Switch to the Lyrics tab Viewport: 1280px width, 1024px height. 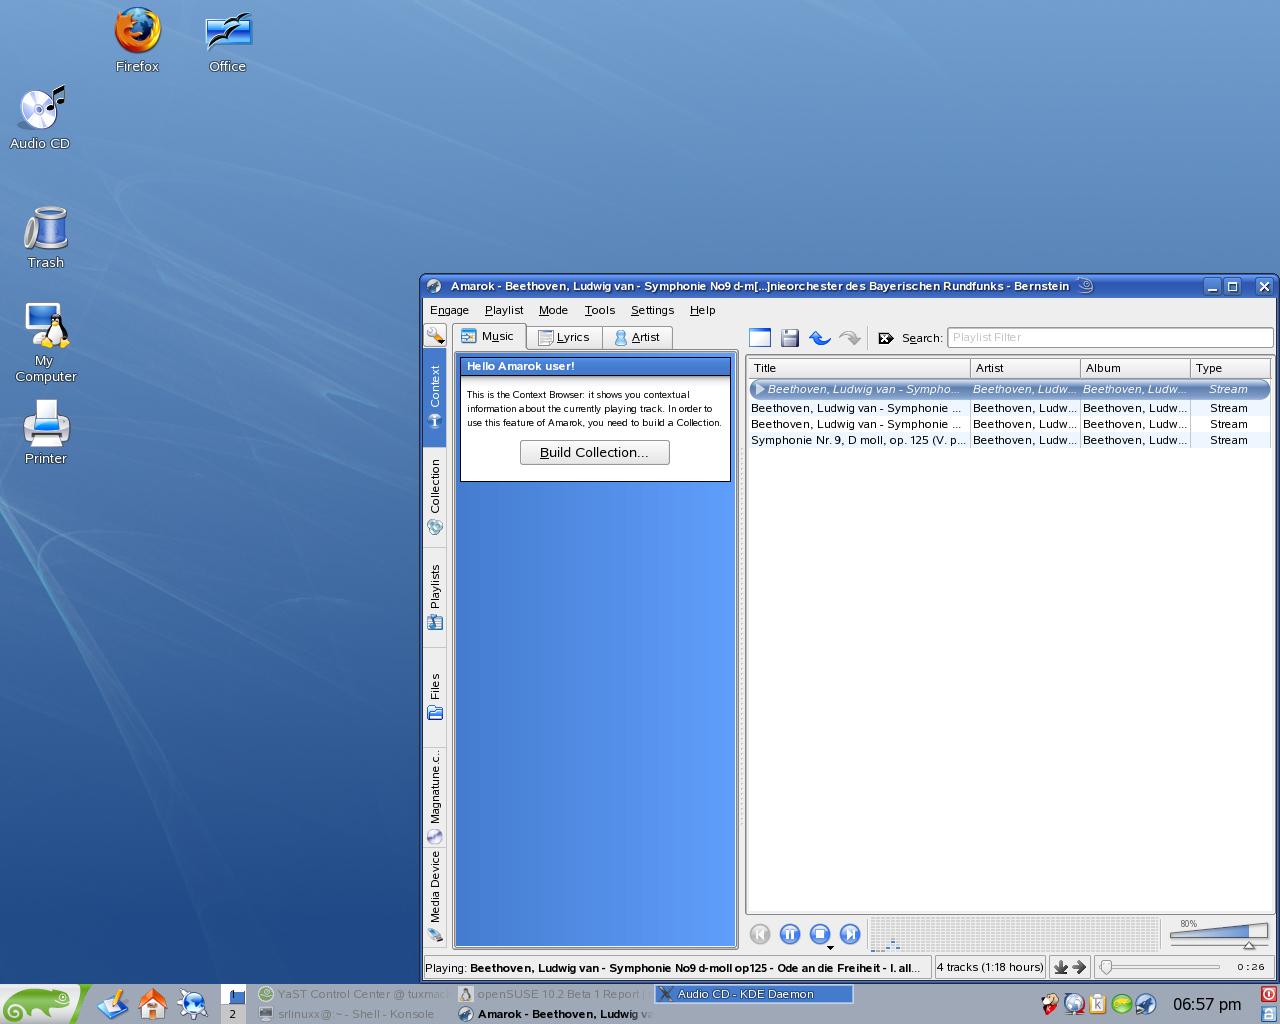coord(564,337)
